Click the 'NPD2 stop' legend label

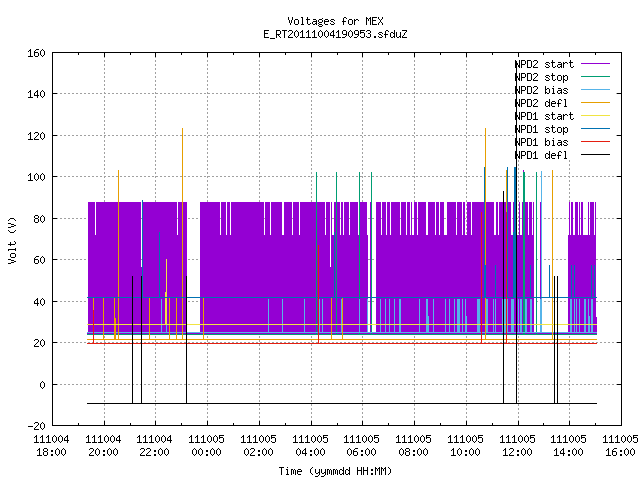click(542, 77)
